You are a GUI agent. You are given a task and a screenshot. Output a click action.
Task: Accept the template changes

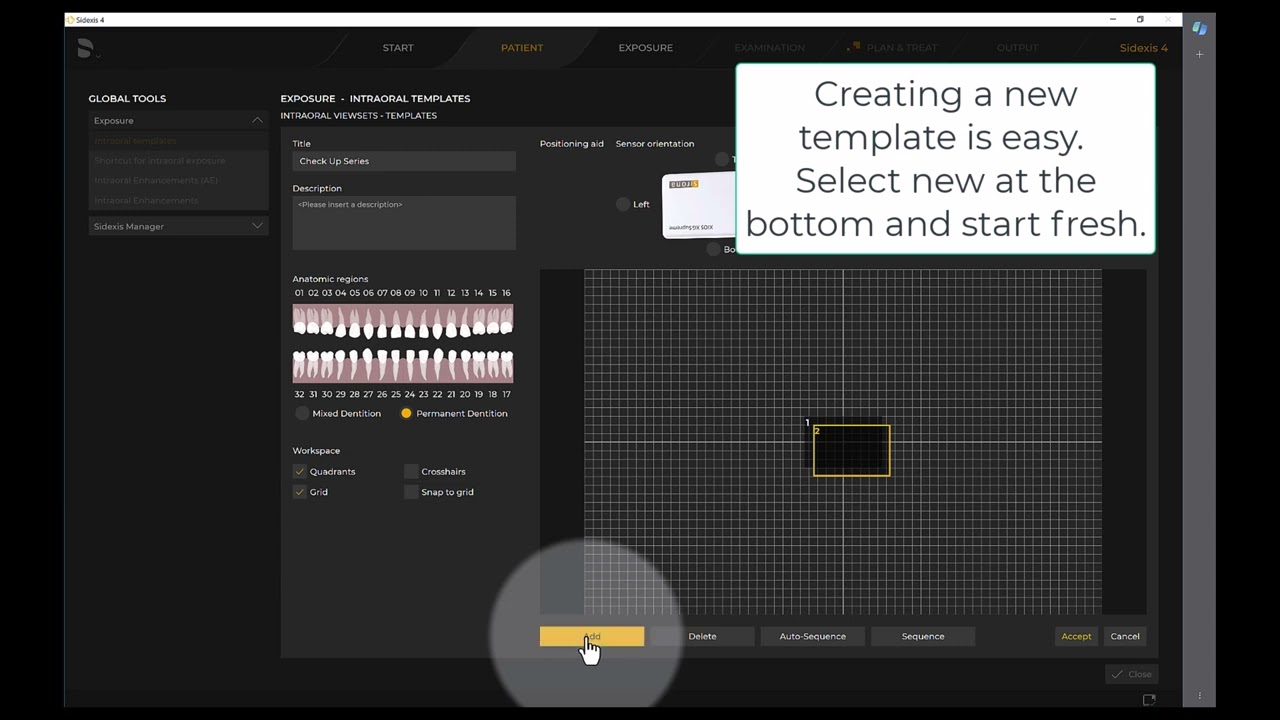pos(1077,636)
